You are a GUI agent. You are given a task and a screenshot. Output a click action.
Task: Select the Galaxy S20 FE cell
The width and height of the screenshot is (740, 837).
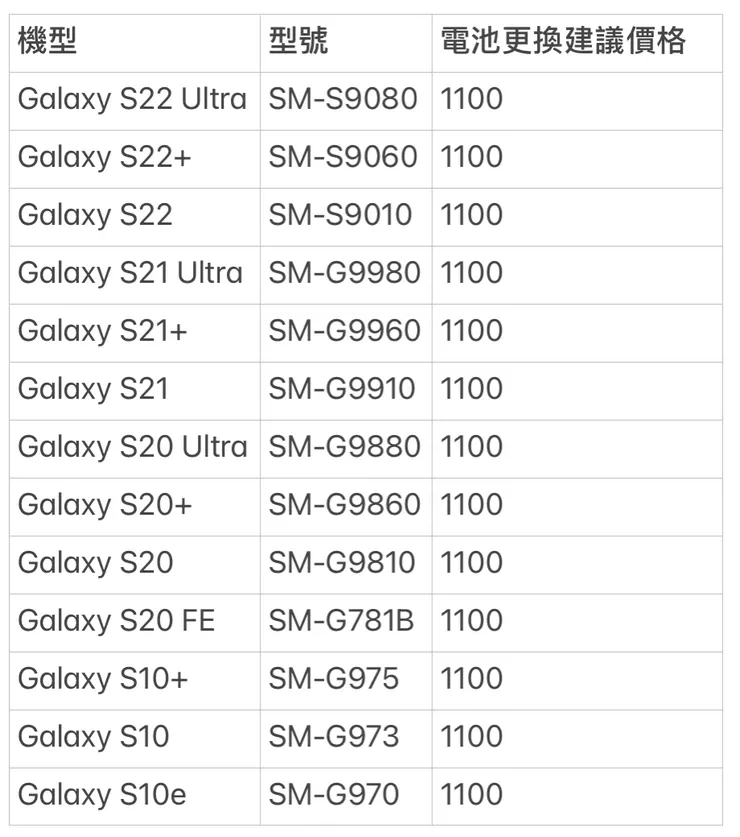pyautogui.click(x=116, y=622)
